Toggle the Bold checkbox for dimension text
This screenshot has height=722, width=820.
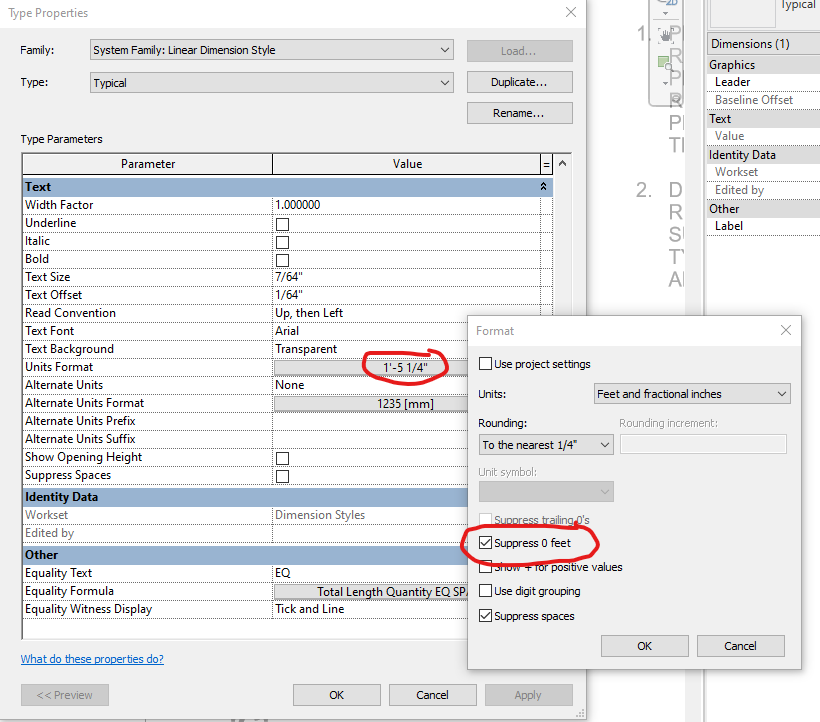tap(282, 258)
